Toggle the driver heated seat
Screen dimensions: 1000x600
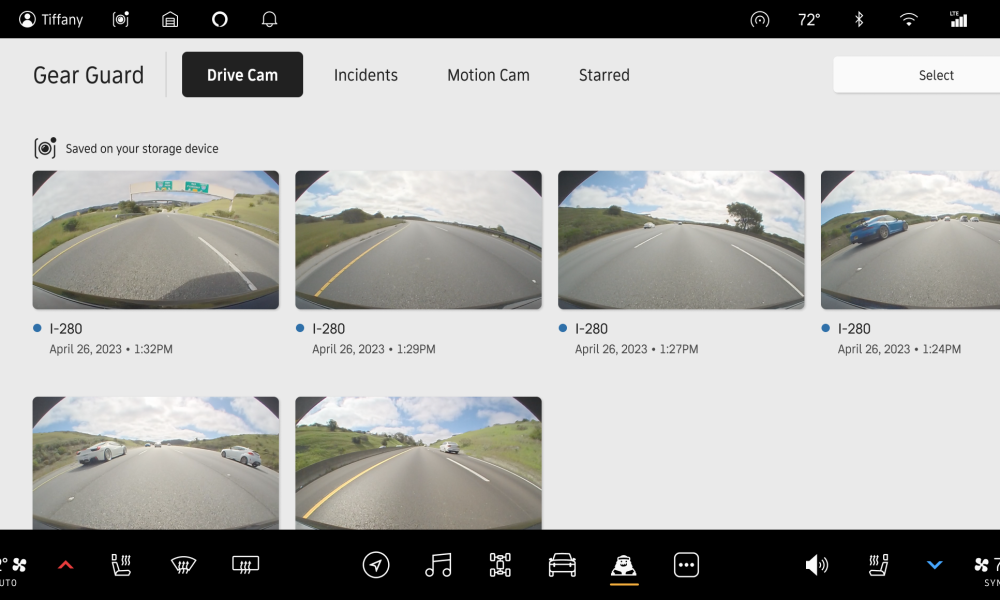click(121, 565)
